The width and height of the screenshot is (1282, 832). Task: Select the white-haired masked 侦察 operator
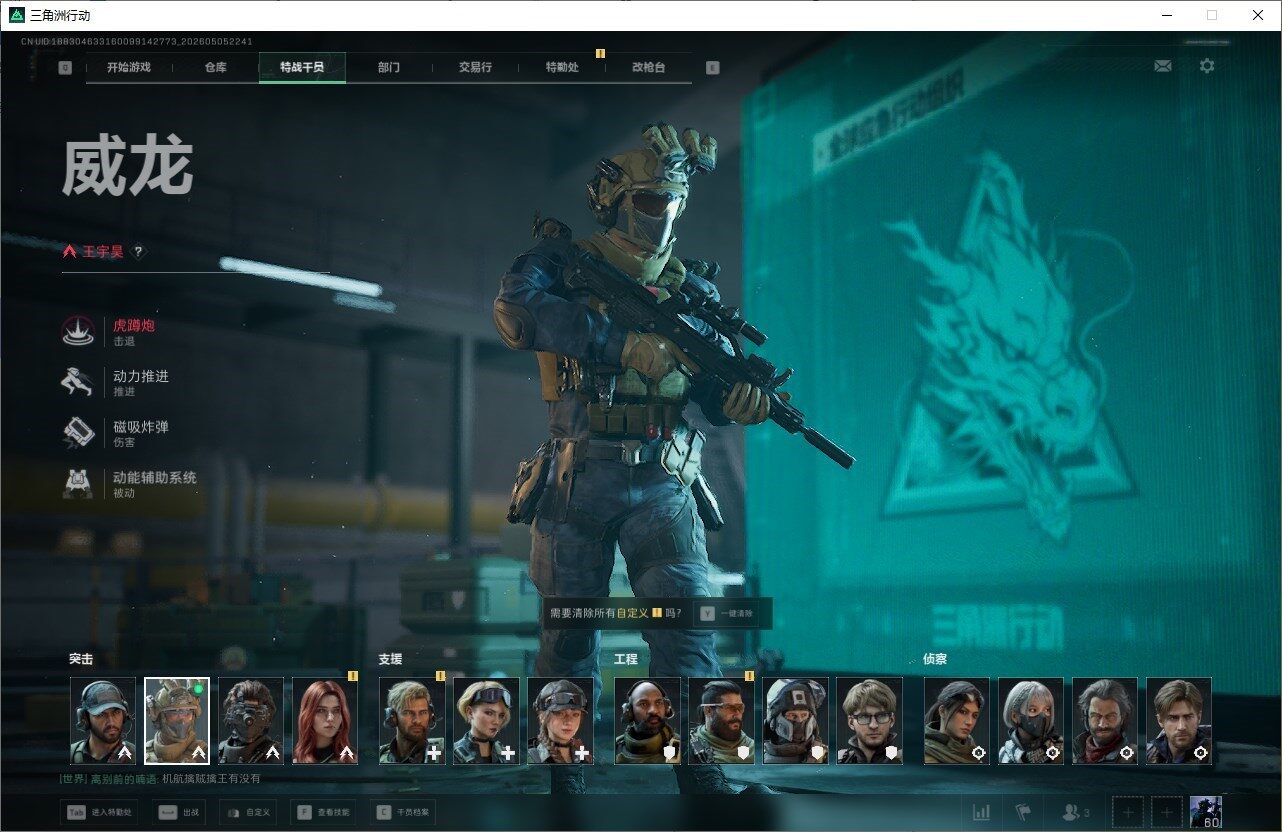(1031, 721)
